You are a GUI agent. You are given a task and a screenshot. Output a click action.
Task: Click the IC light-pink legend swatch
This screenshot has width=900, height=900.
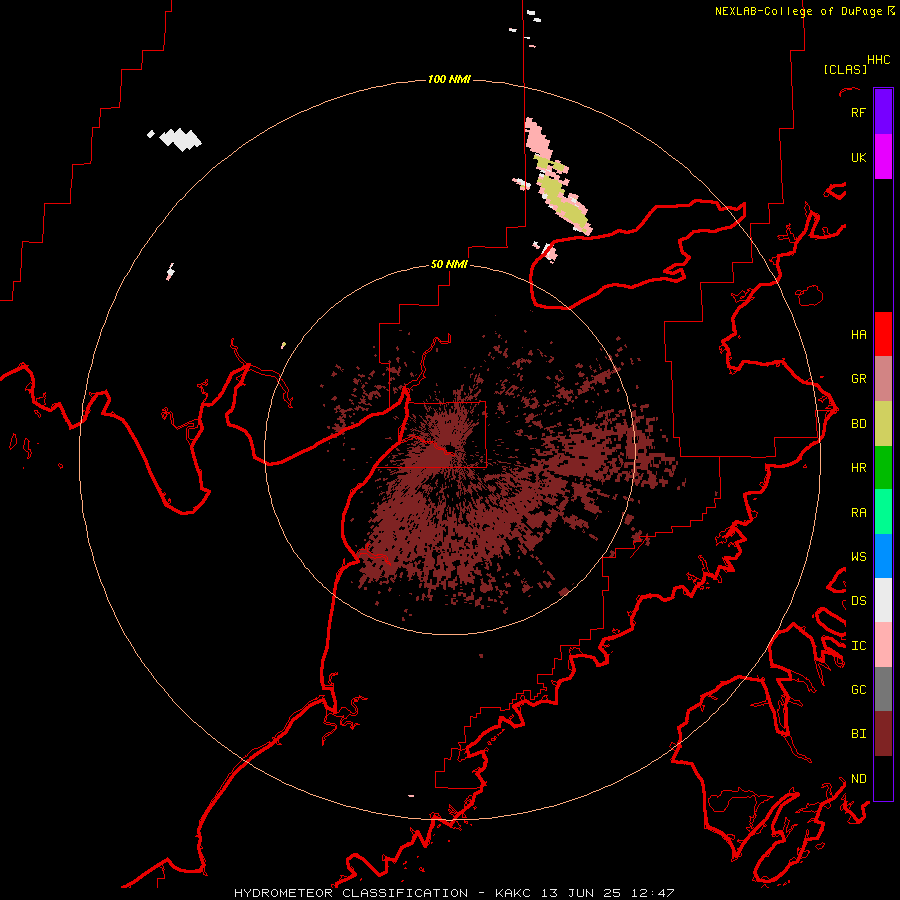883,645
